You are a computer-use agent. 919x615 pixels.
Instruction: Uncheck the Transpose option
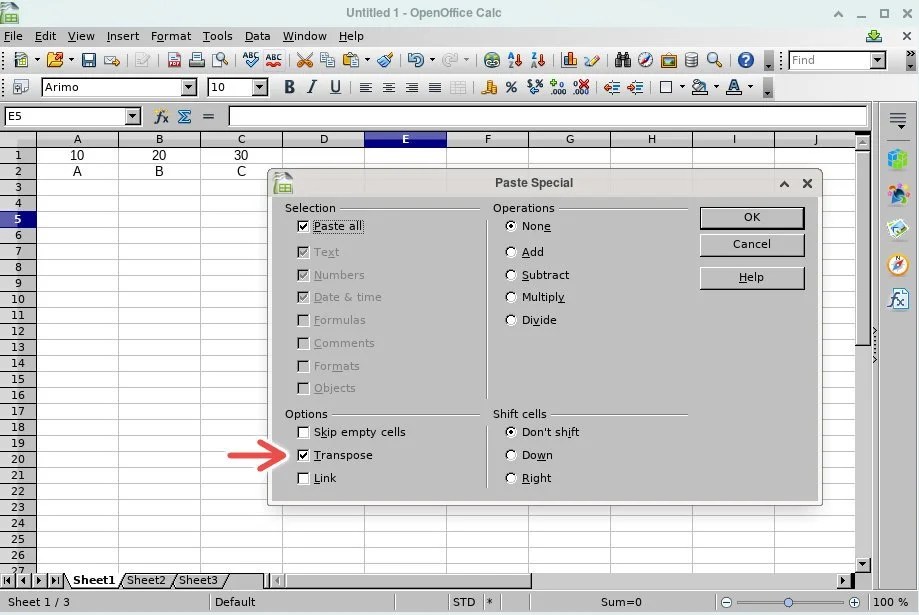click(x=303, y=455)
